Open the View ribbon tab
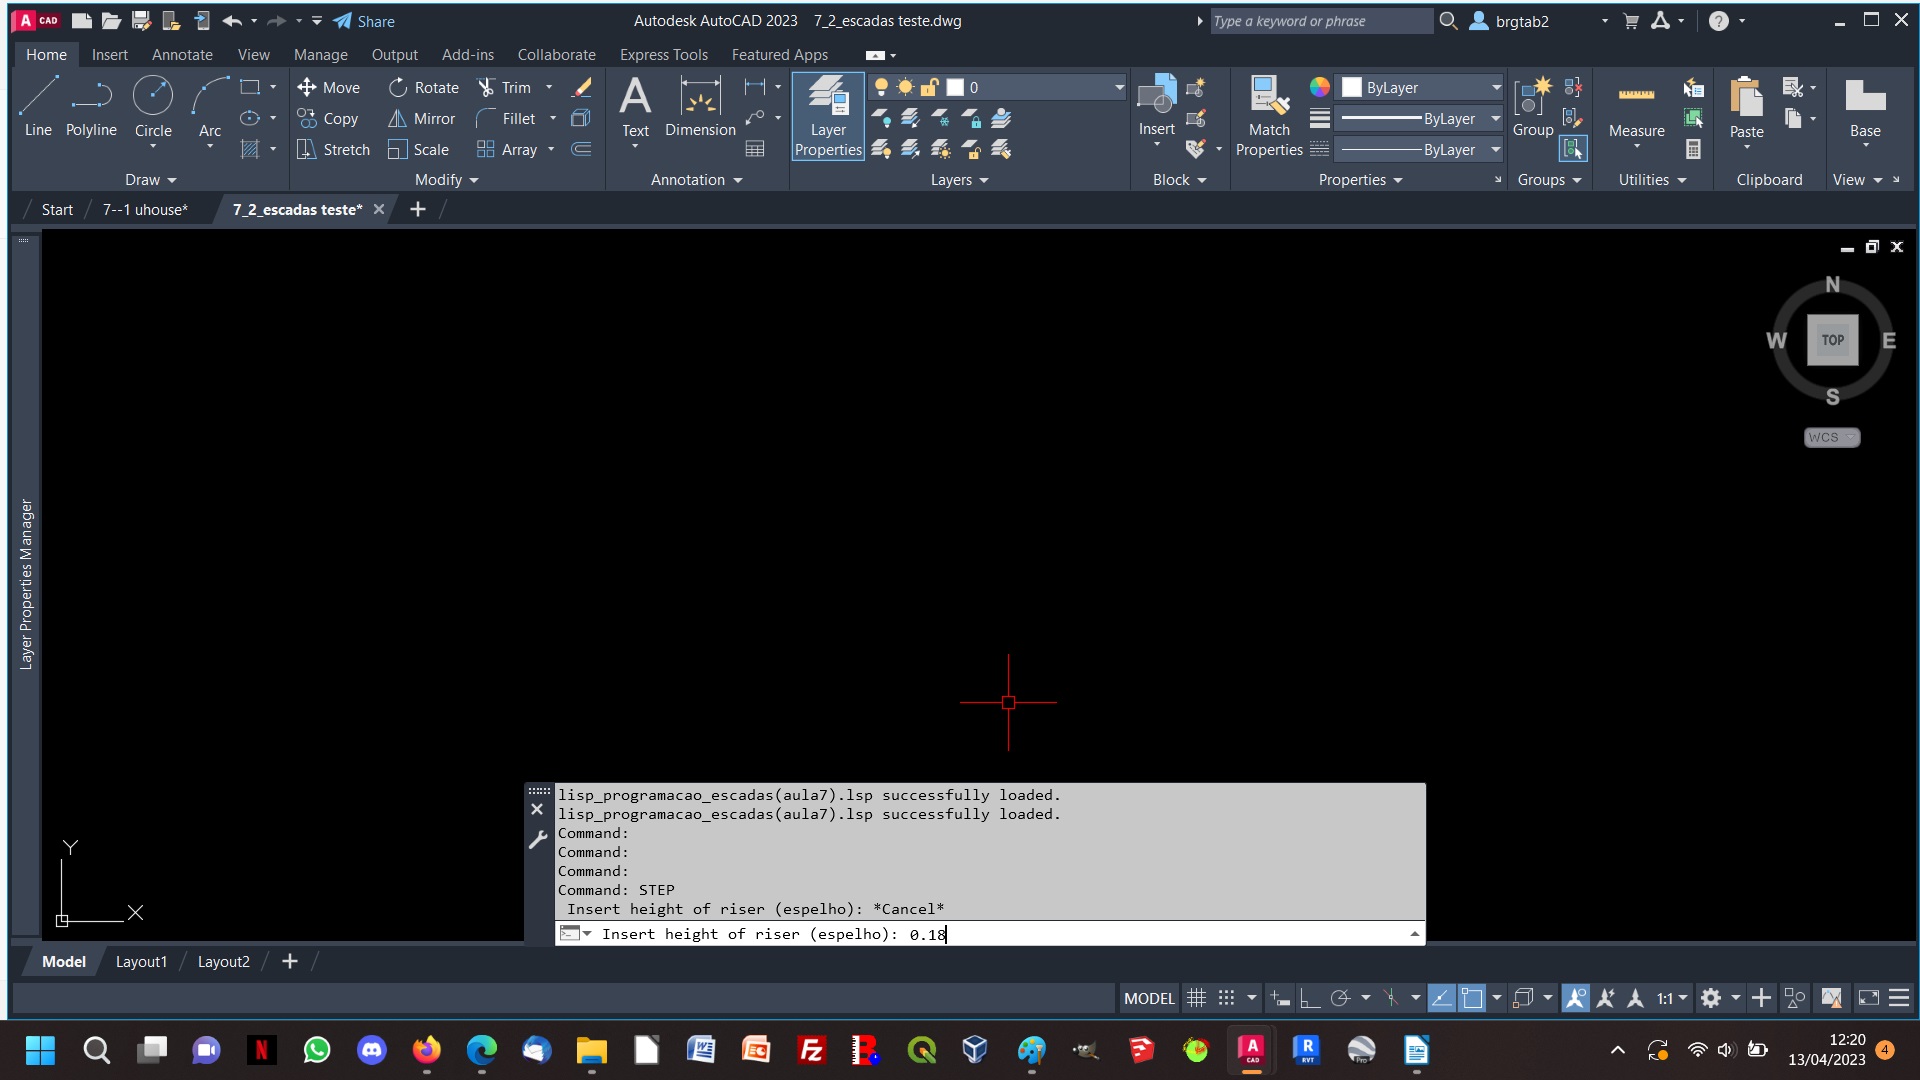The height and width of the screenshot is (1080, 1920). point(253,54)
